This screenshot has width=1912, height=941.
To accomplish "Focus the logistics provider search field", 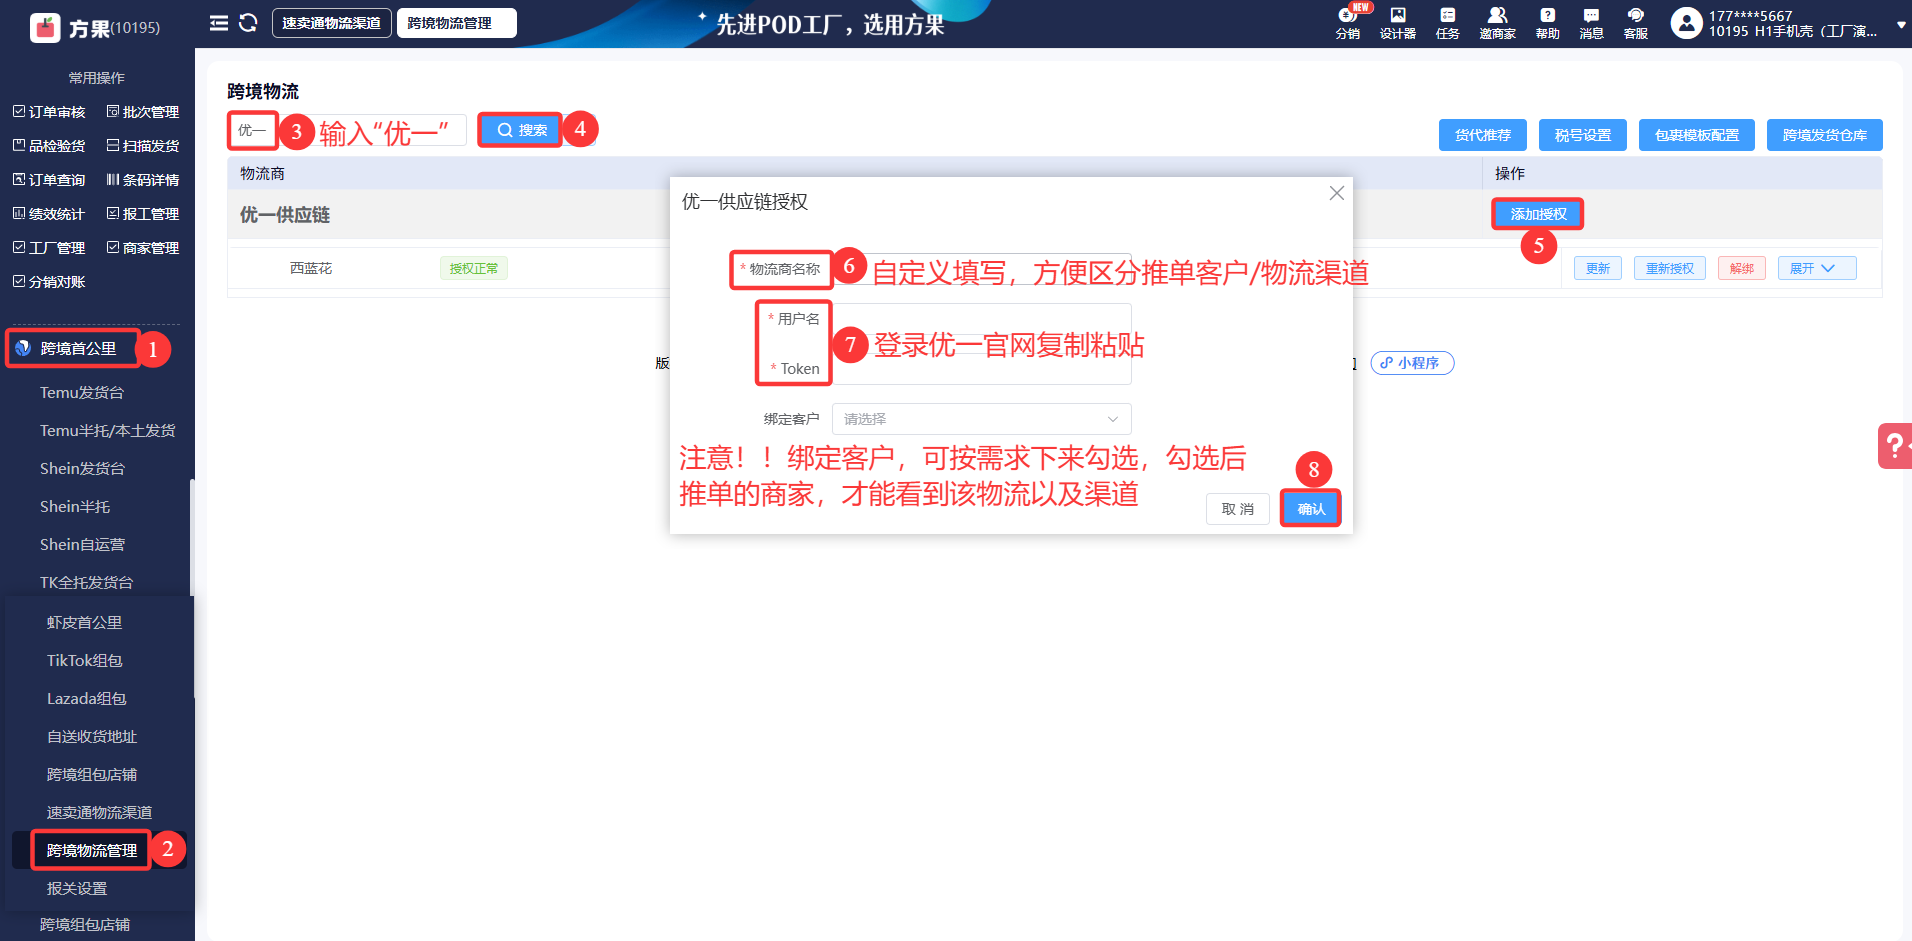I will tap(347, 130).
